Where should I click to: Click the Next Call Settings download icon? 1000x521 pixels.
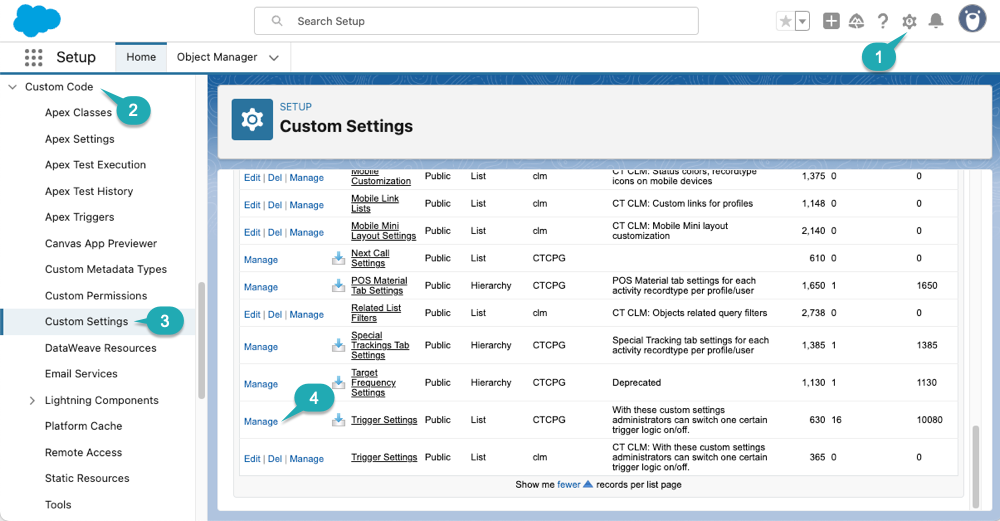[338, 258]
